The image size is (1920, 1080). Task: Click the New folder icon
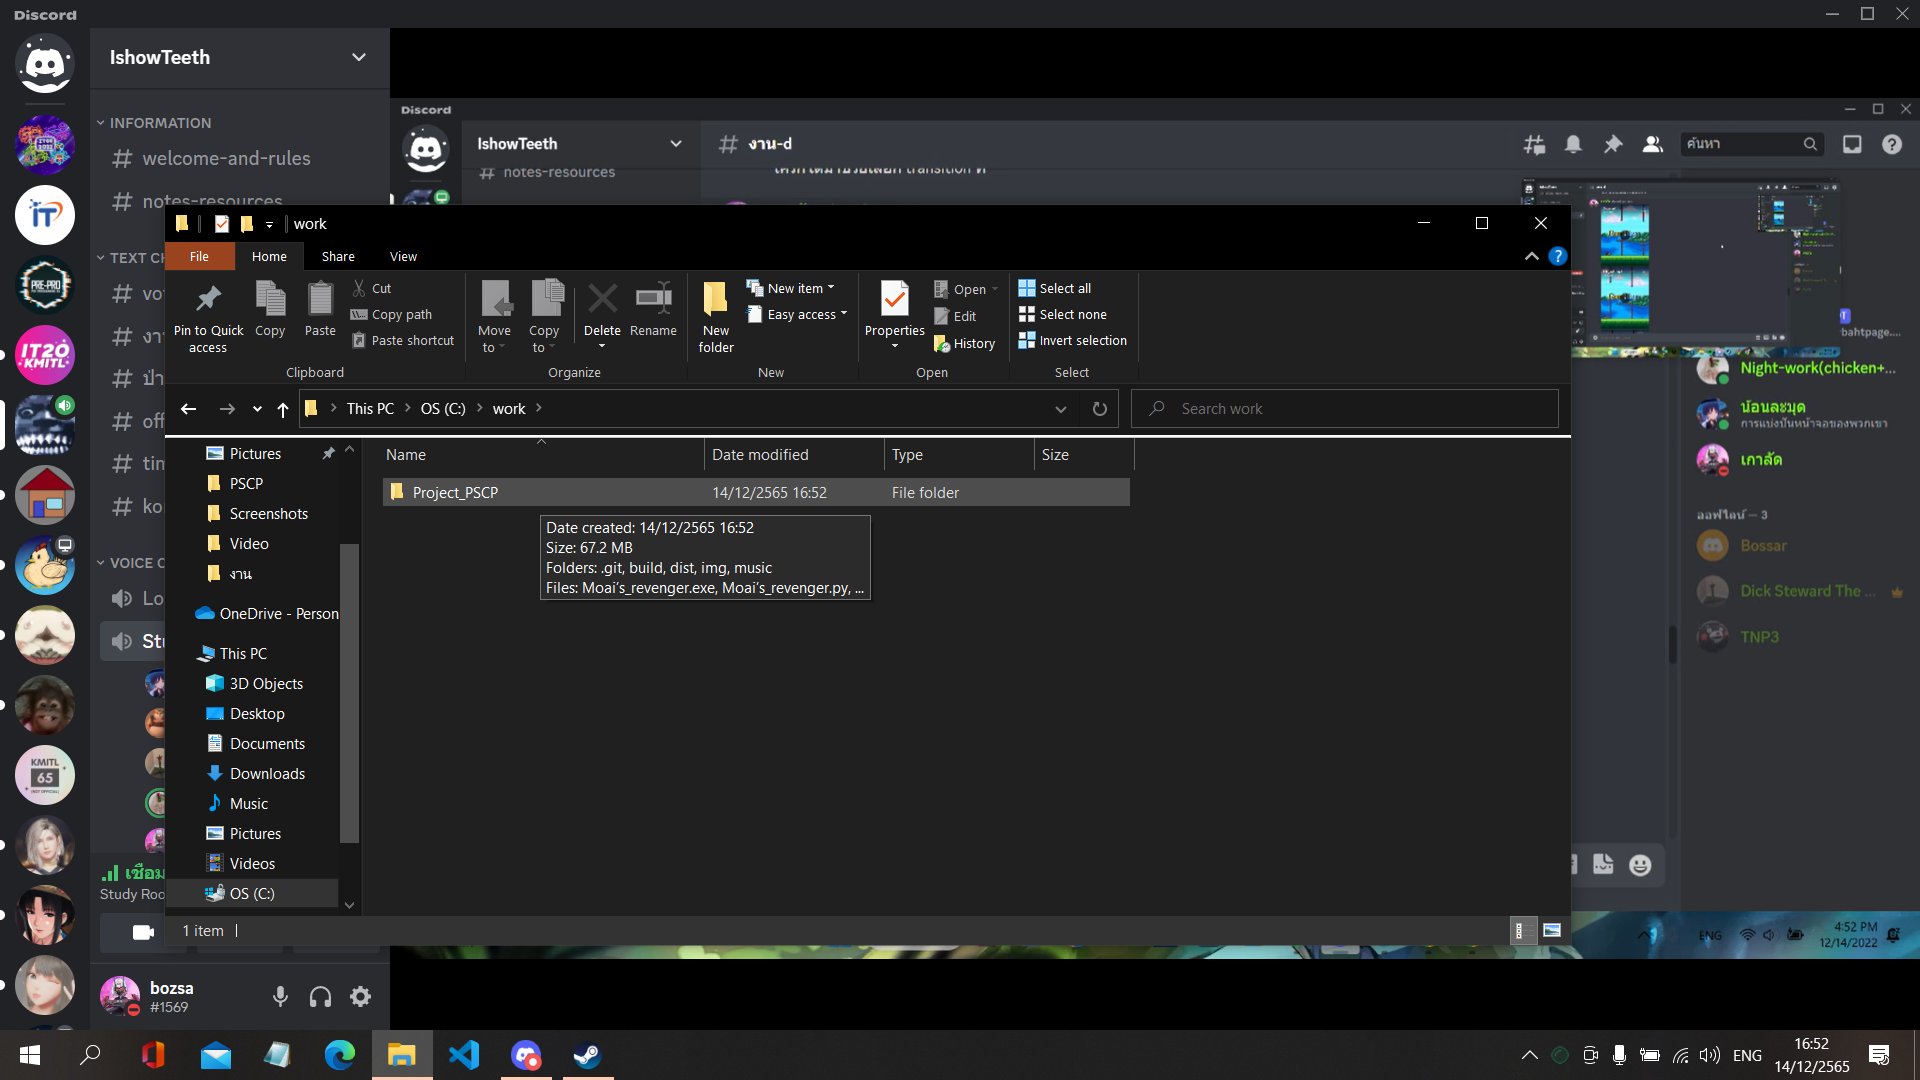click(x=715, y=299)
